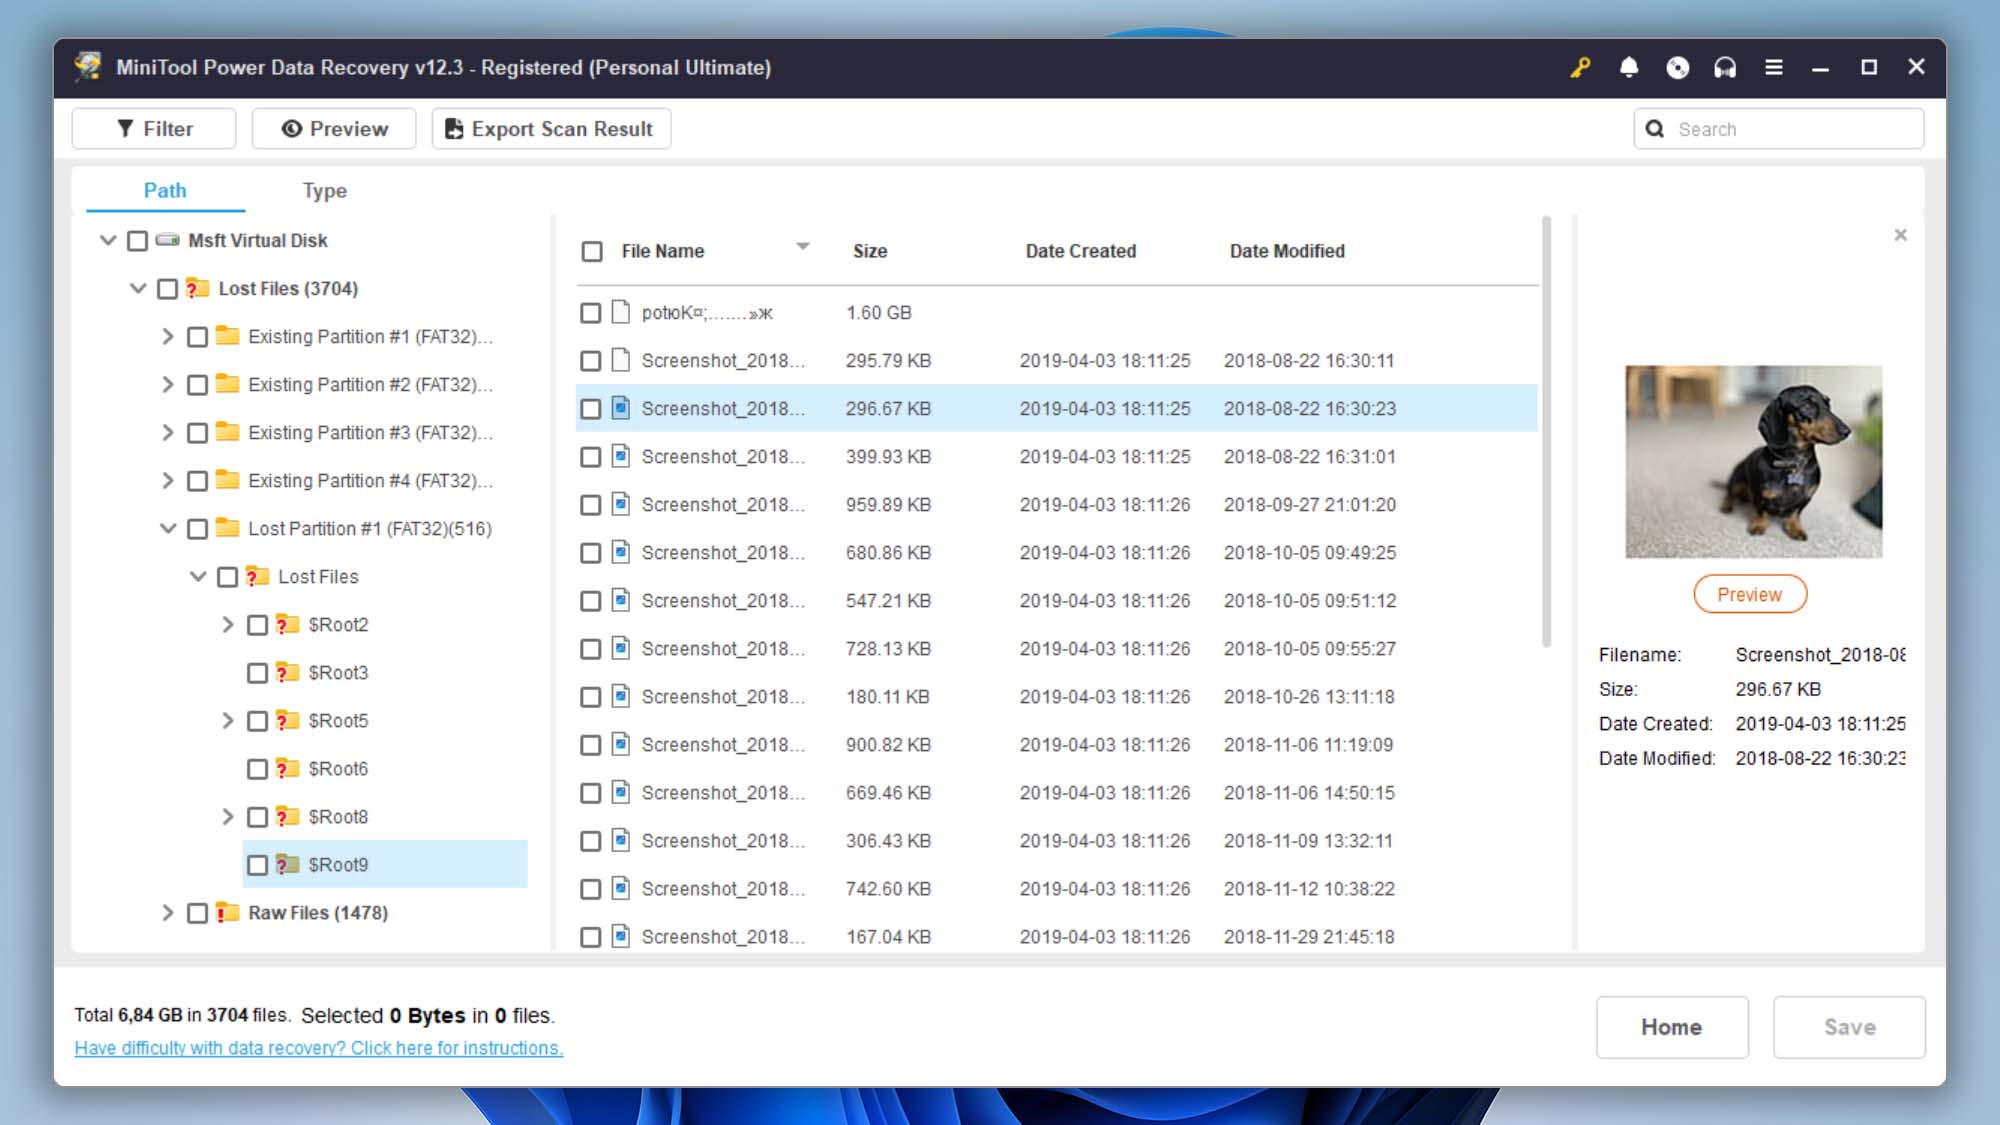The width and height of the screenshot is (2000, 1125).
Task: Open the bell notifications icon
Action: (x=1629, y=67)
